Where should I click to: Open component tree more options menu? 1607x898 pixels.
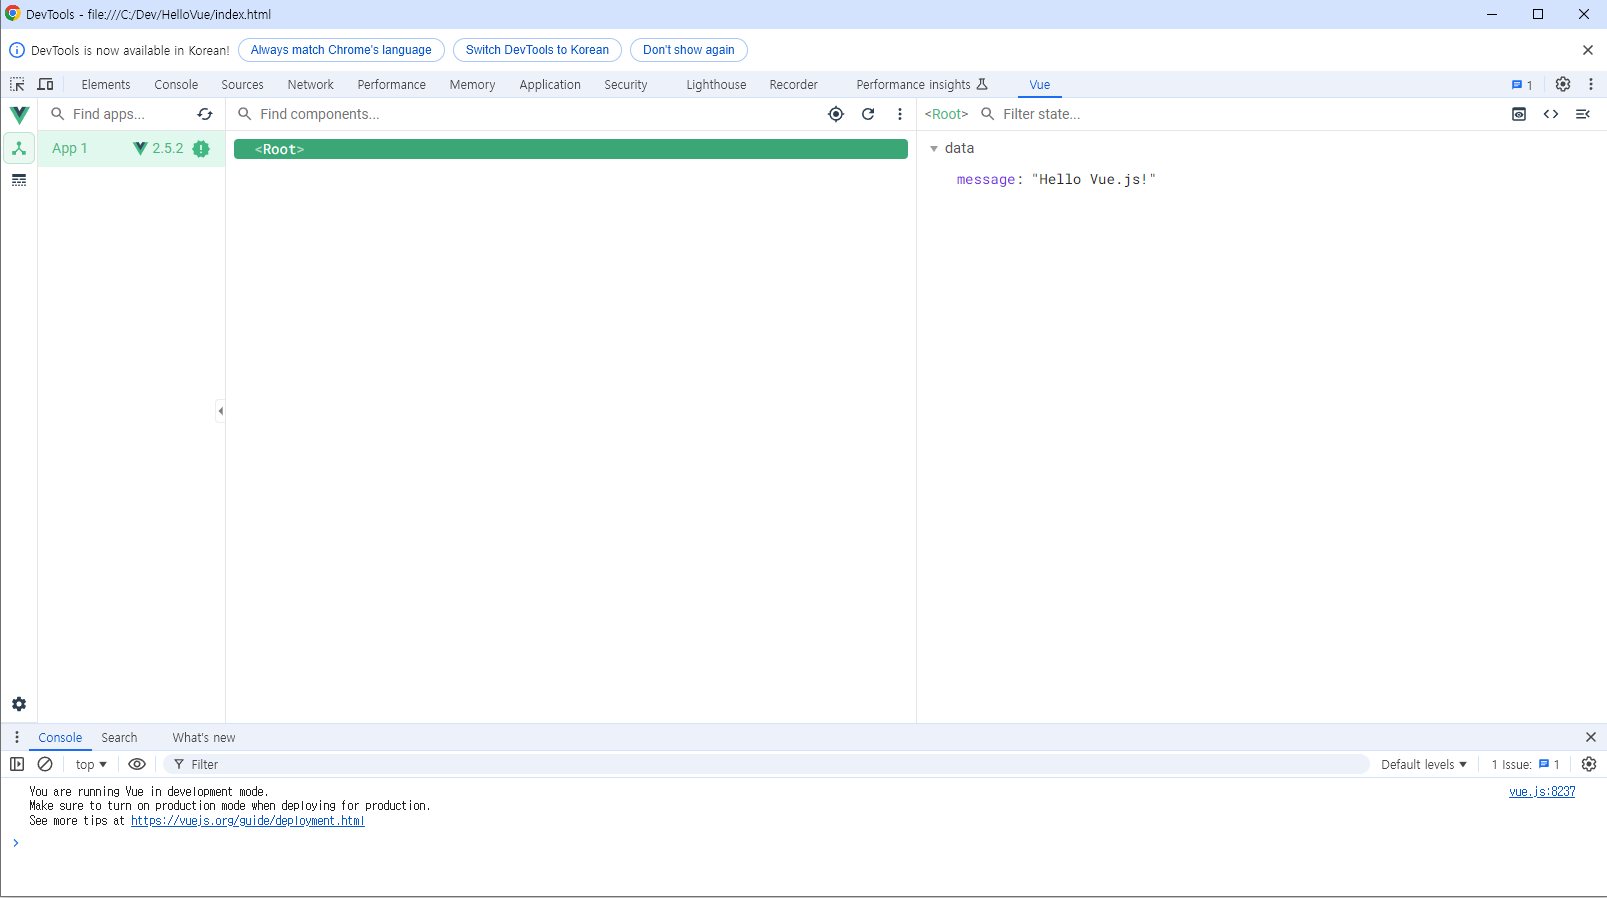click(900, 114)
